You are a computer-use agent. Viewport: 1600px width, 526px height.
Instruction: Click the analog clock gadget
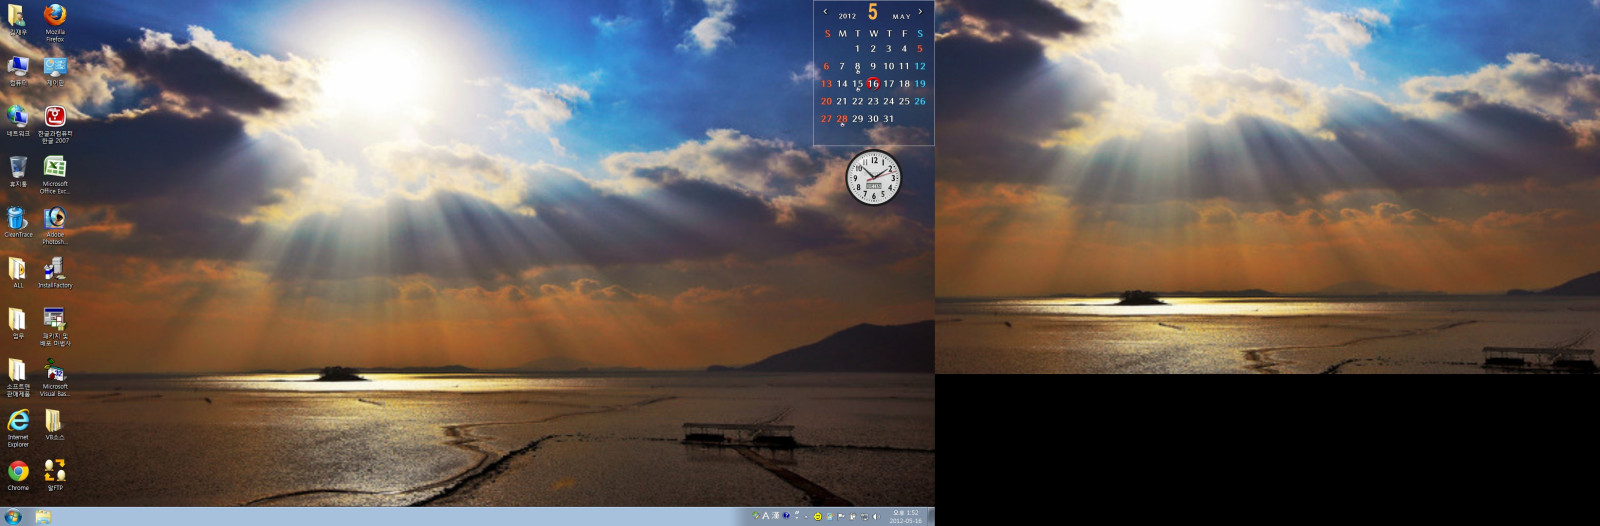coord(873,178)
